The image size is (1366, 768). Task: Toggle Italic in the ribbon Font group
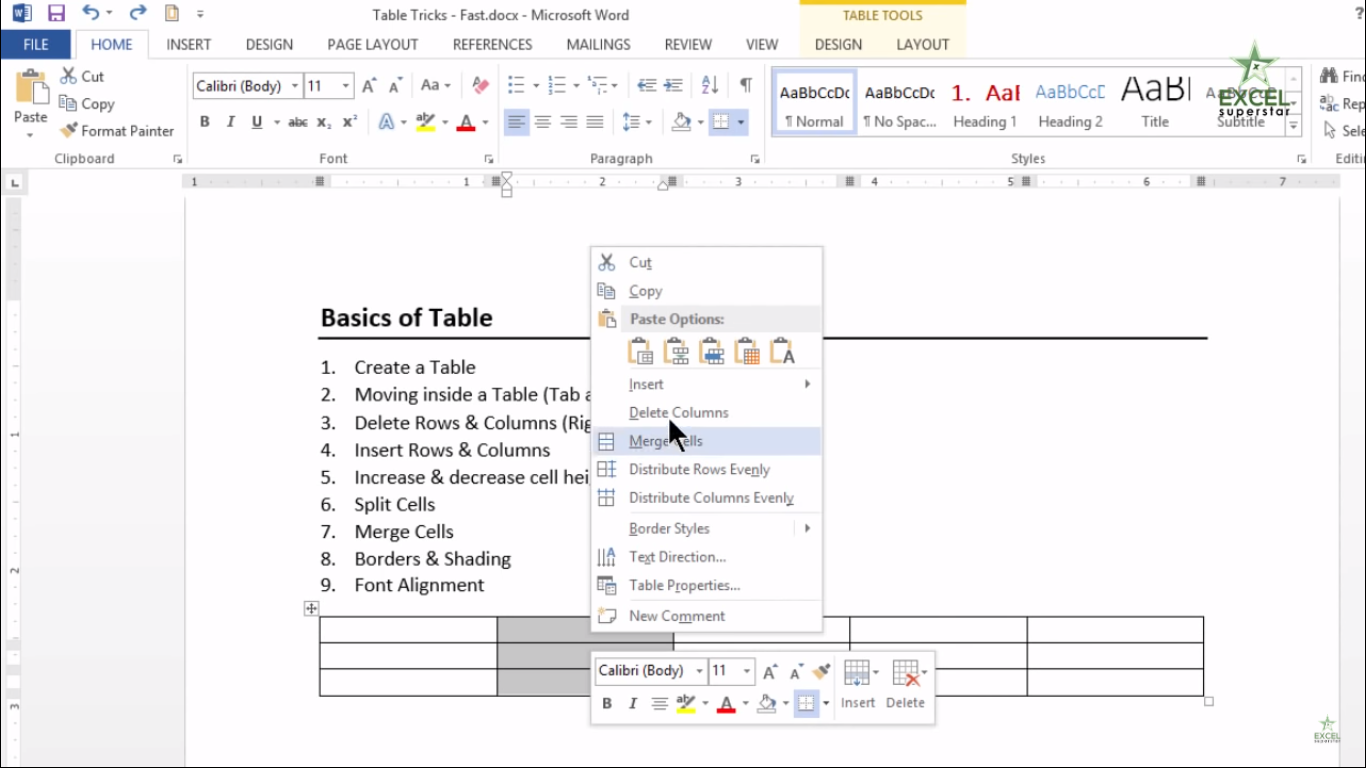click(231, 122)
